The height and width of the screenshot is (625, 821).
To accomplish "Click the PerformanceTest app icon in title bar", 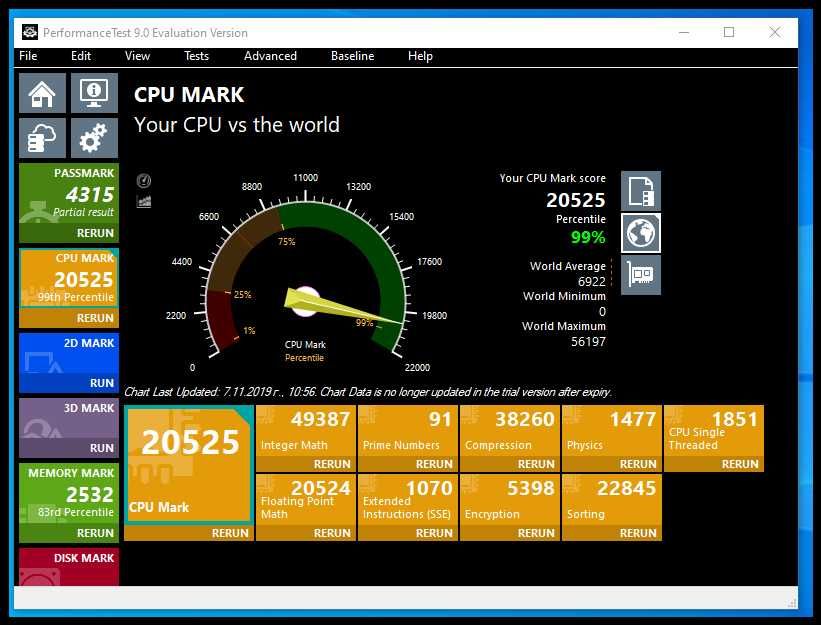I will [x=30, y=32].
